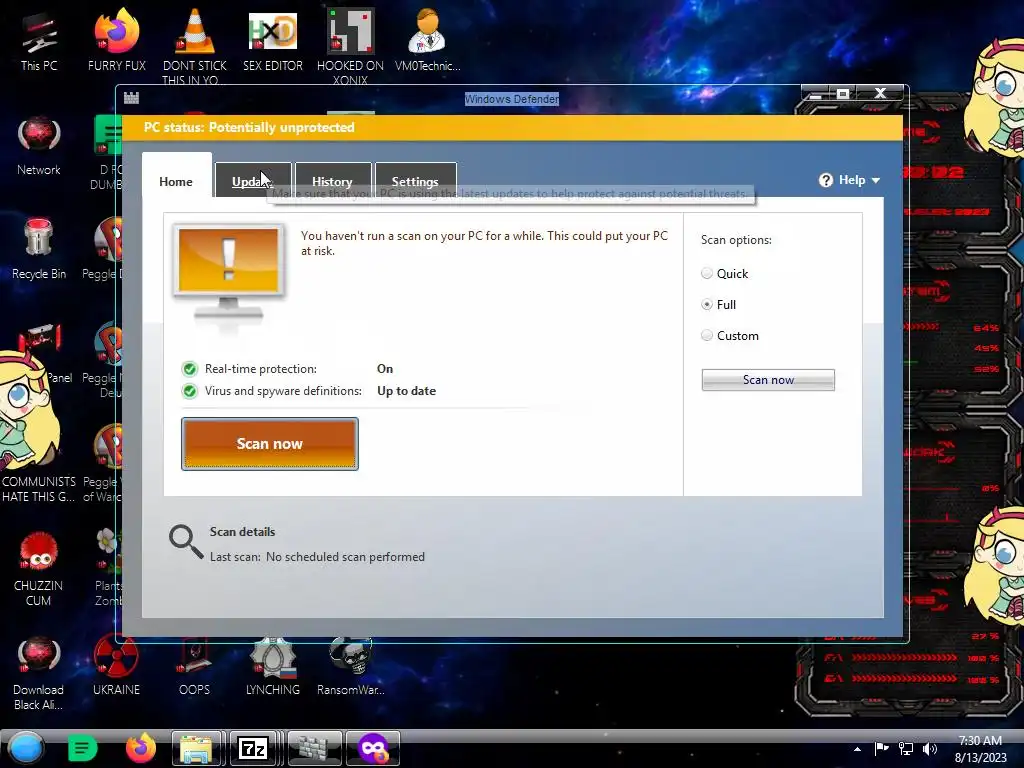Click 'Last scan: No scheduled scan performed' text
This screenshot has height=768, width=1024.
click(x=317, y=557)
